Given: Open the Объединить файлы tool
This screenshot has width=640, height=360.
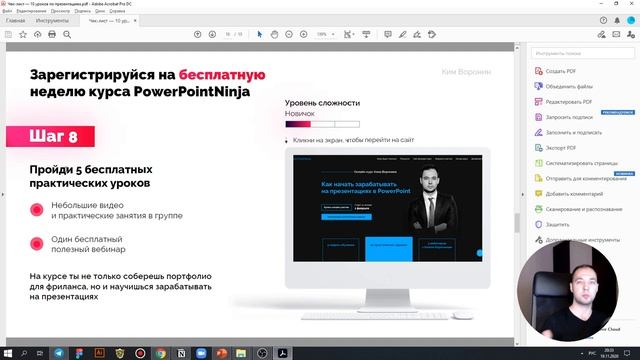Looking at the screenshot, I should pyautogui.click(x=563, y=87).
